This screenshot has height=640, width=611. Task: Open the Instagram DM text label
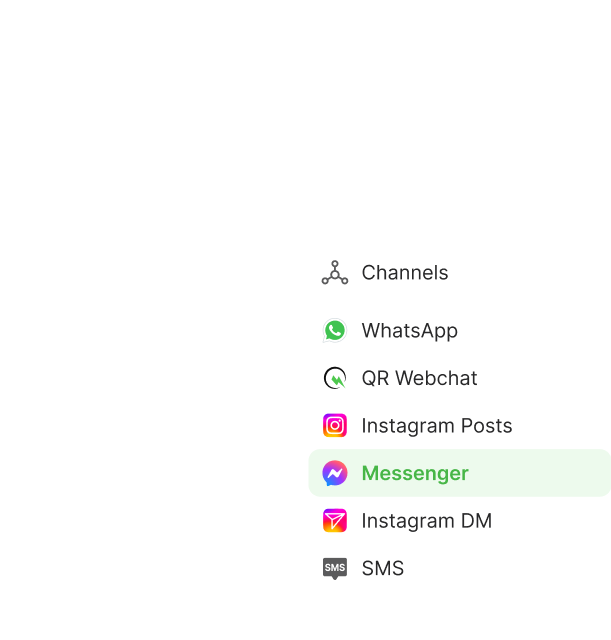[427, 521]
